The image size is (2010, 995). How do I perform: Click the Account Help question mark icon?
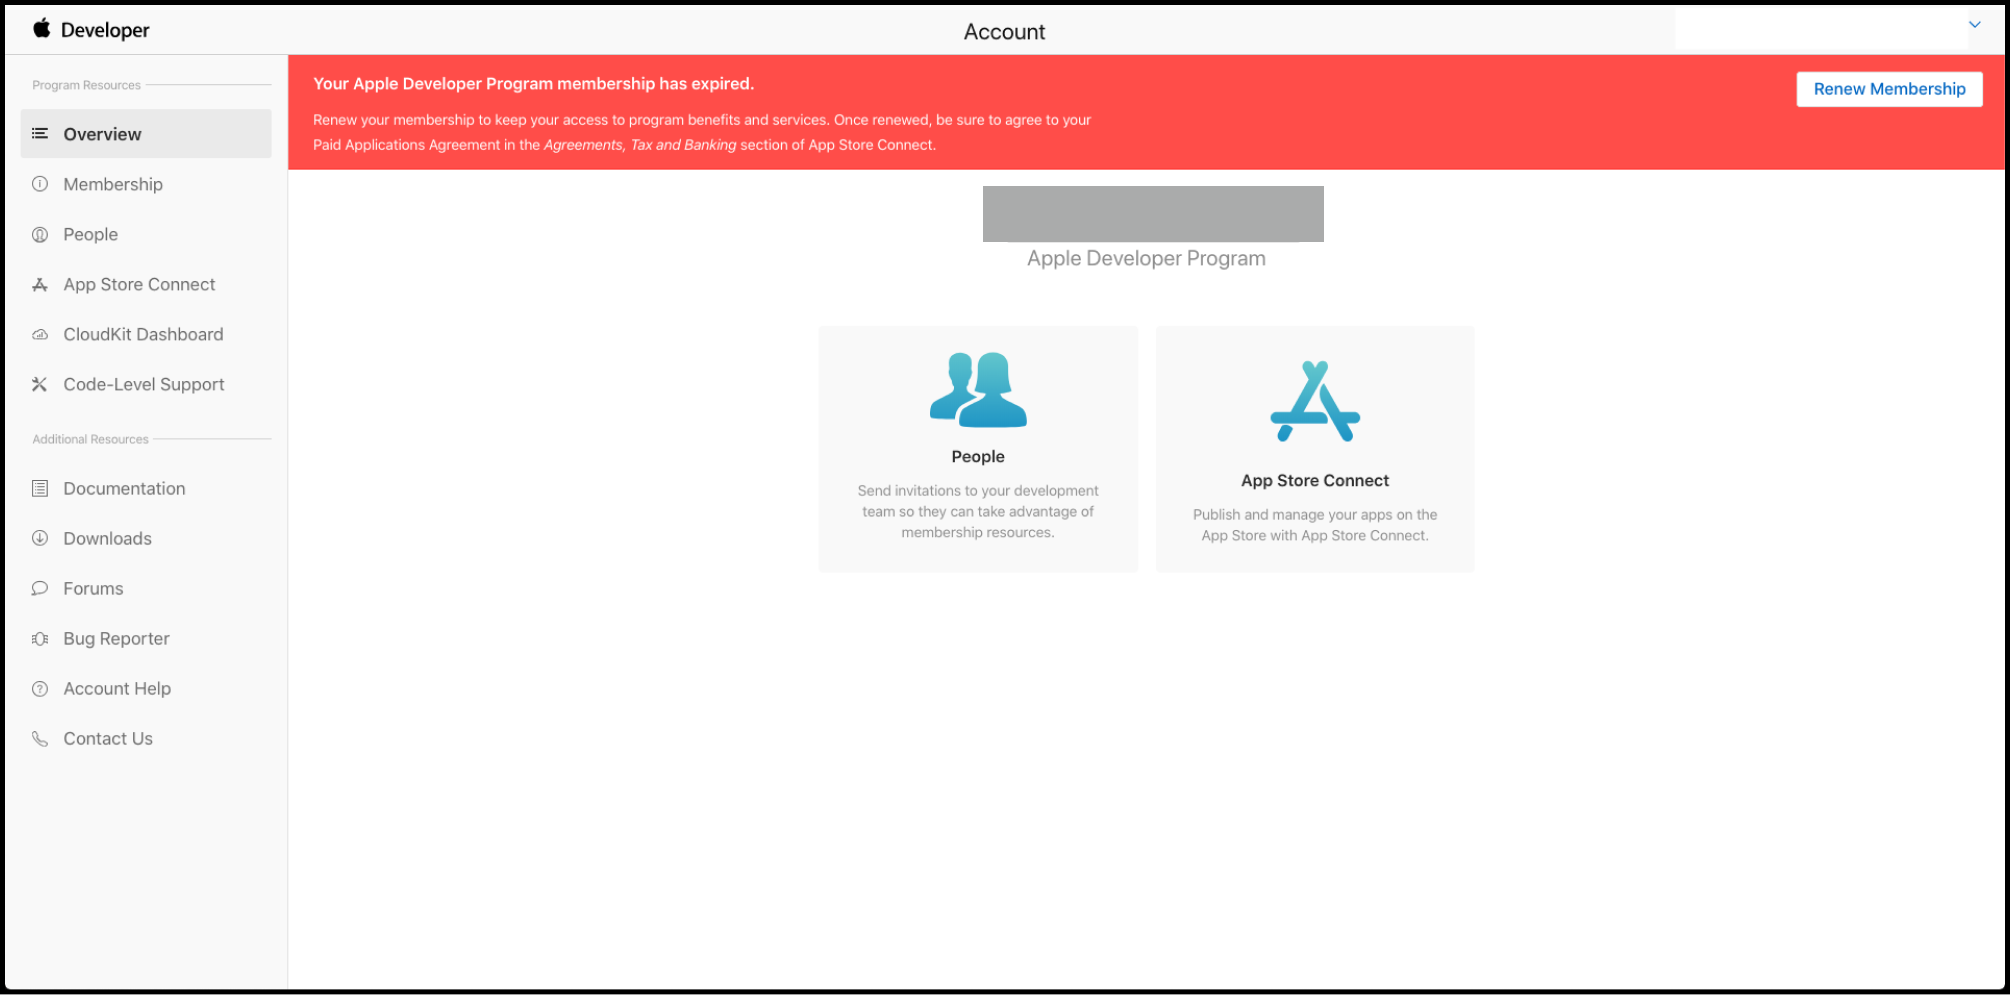point(40,688)
